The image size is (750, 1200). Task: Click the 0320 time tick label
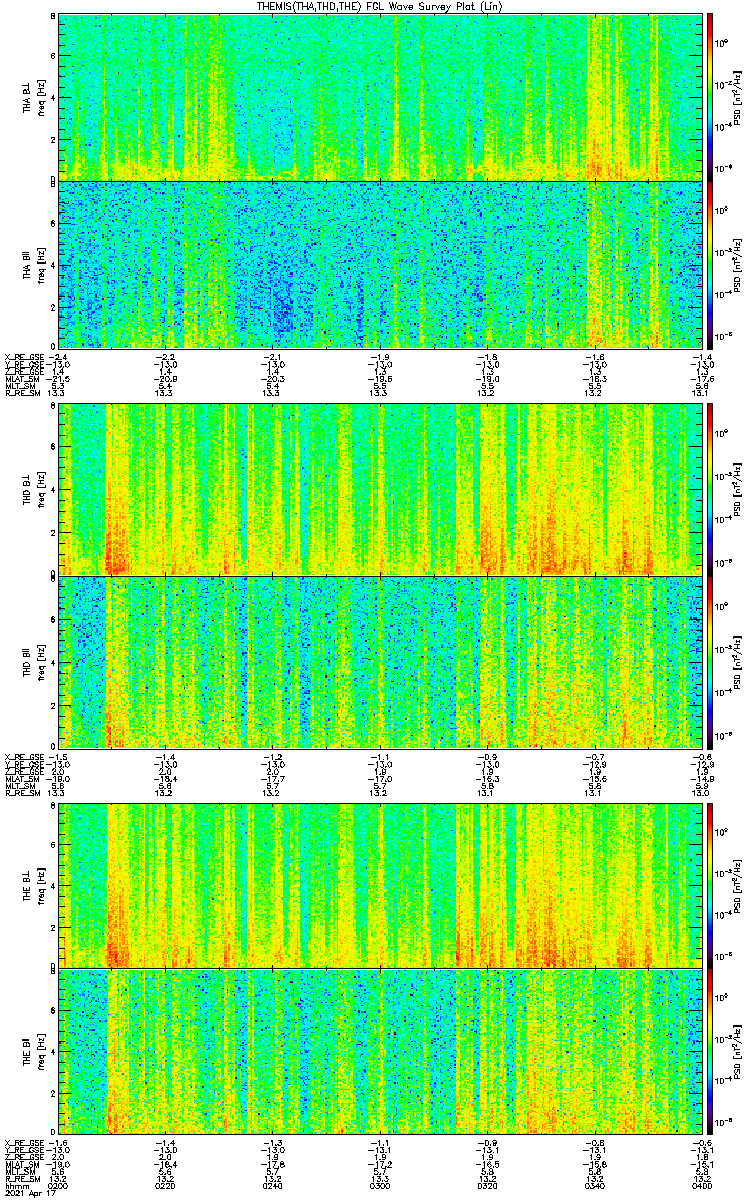pyautogui.click(x=487, y=1186)
